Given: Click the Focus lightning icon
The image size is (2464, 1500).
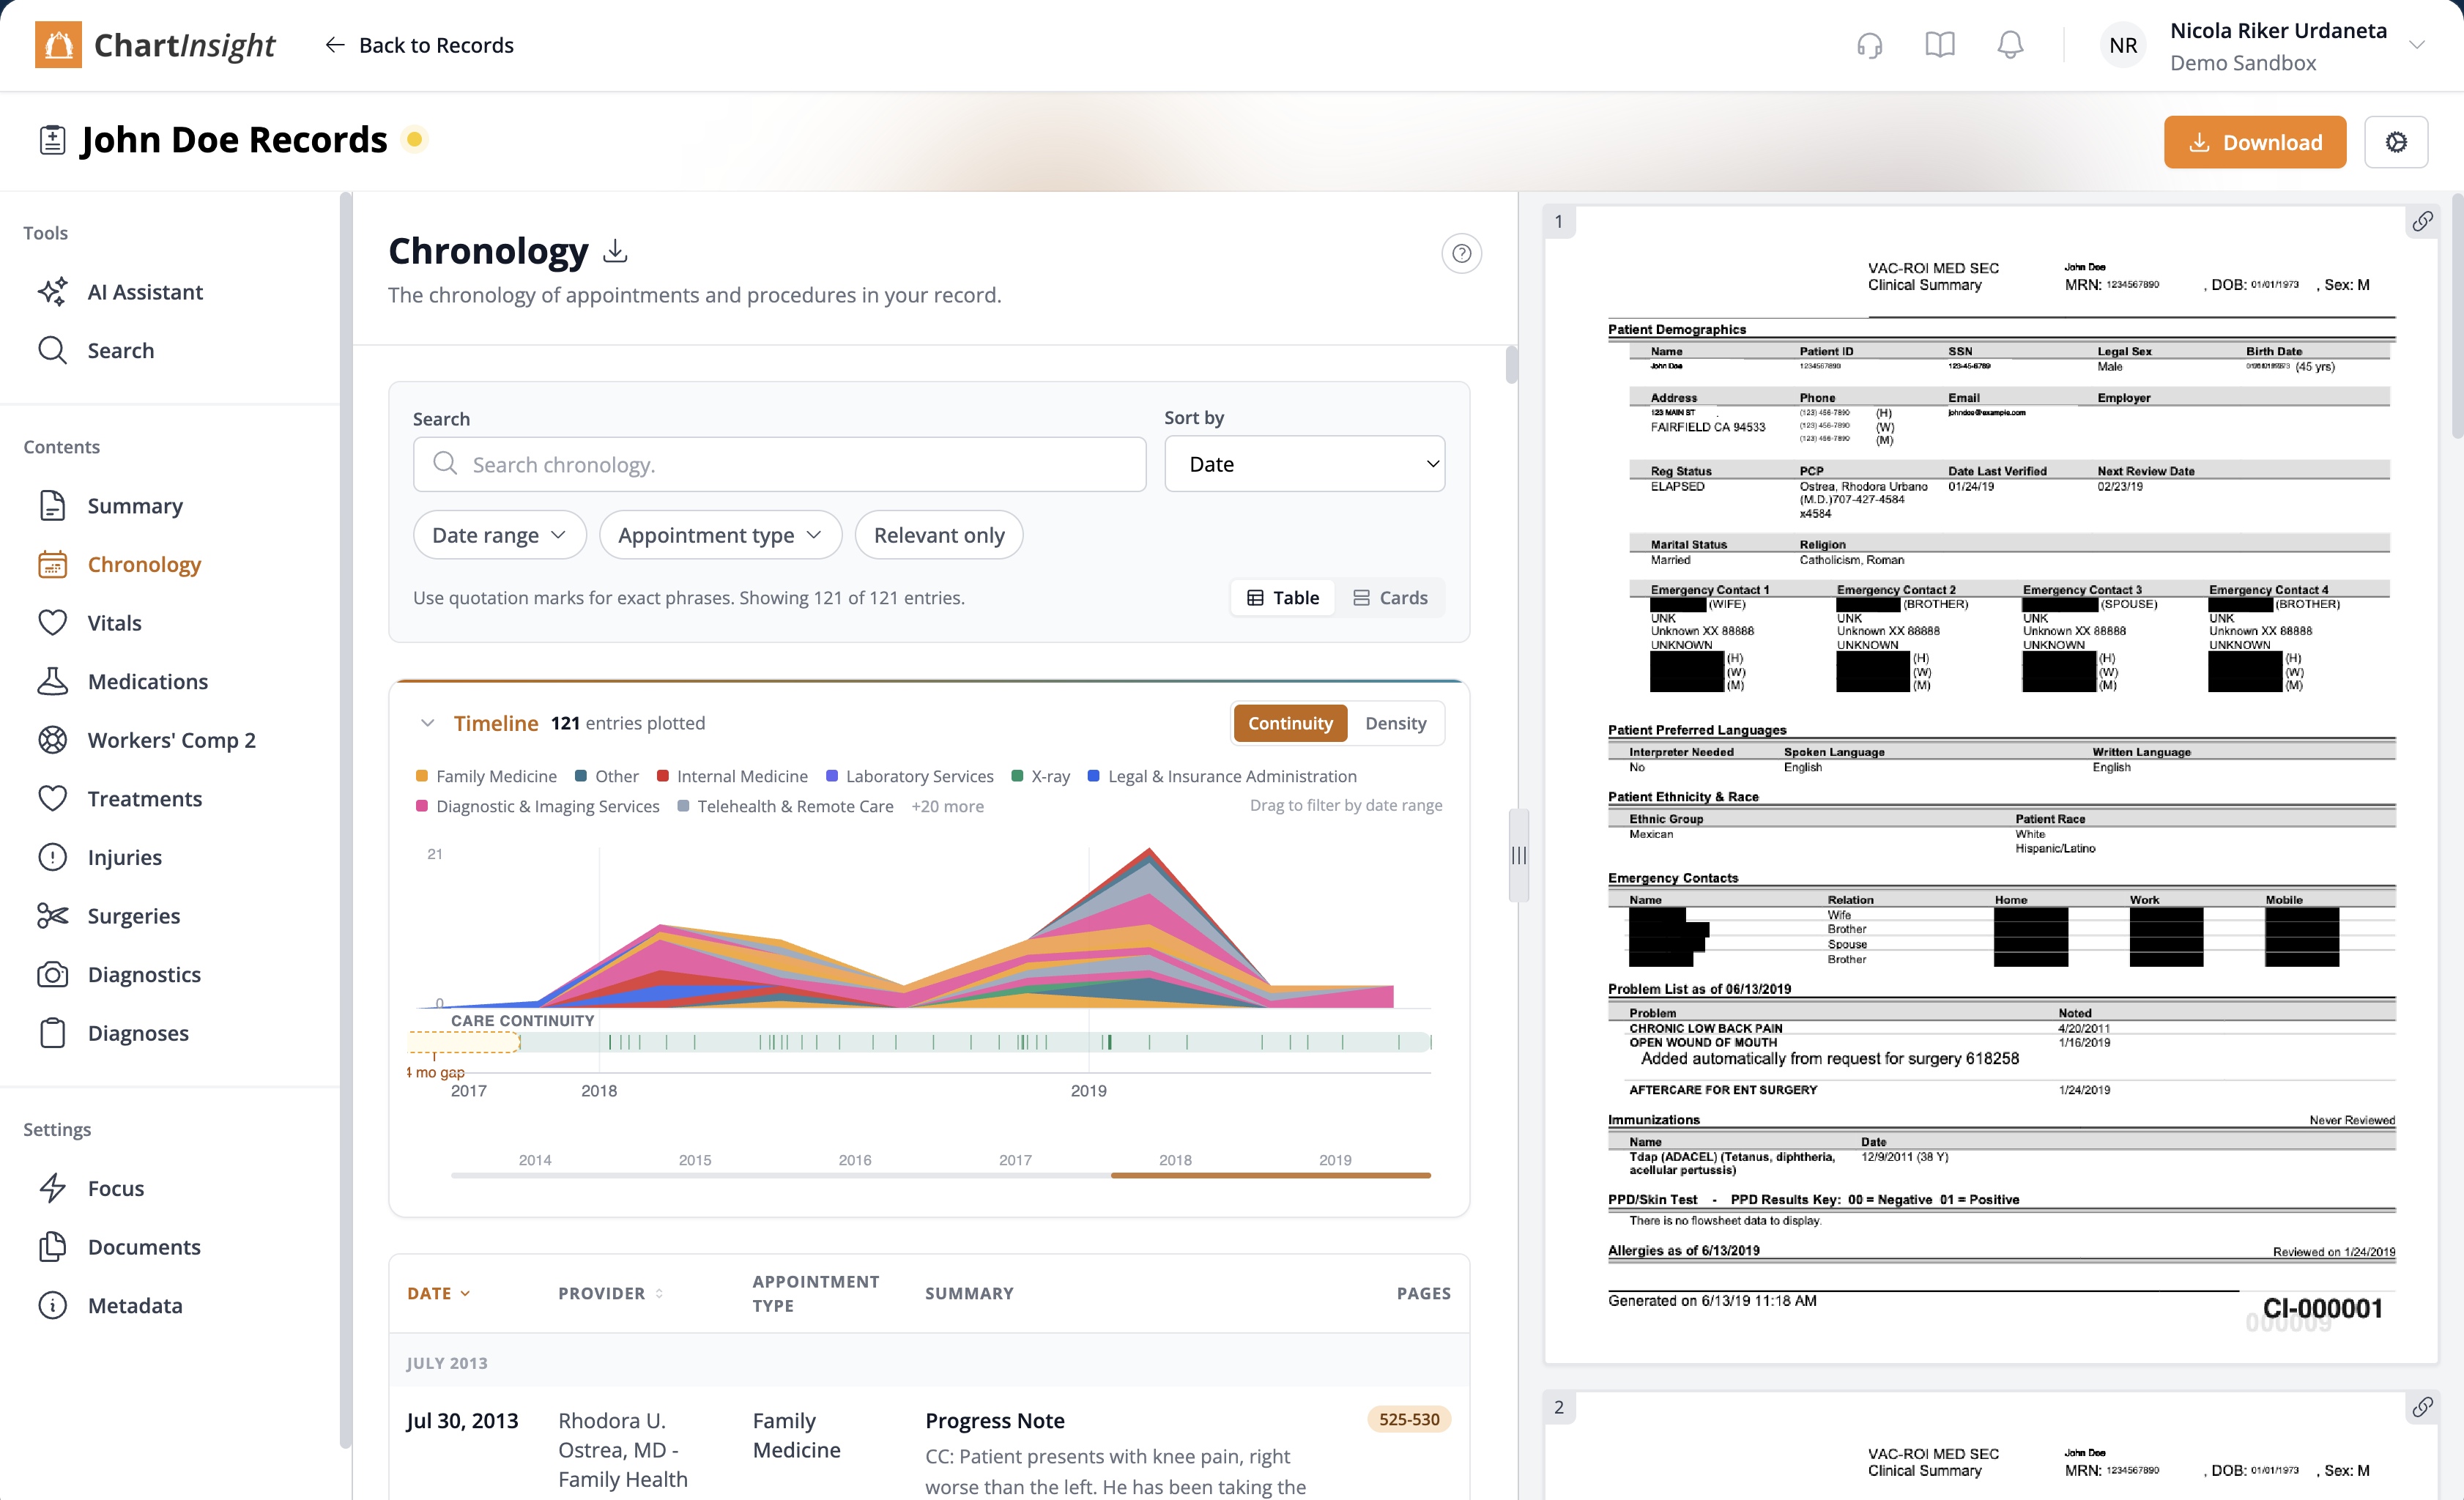Looking at the screenshot, I should click(x=52, y=1188).
